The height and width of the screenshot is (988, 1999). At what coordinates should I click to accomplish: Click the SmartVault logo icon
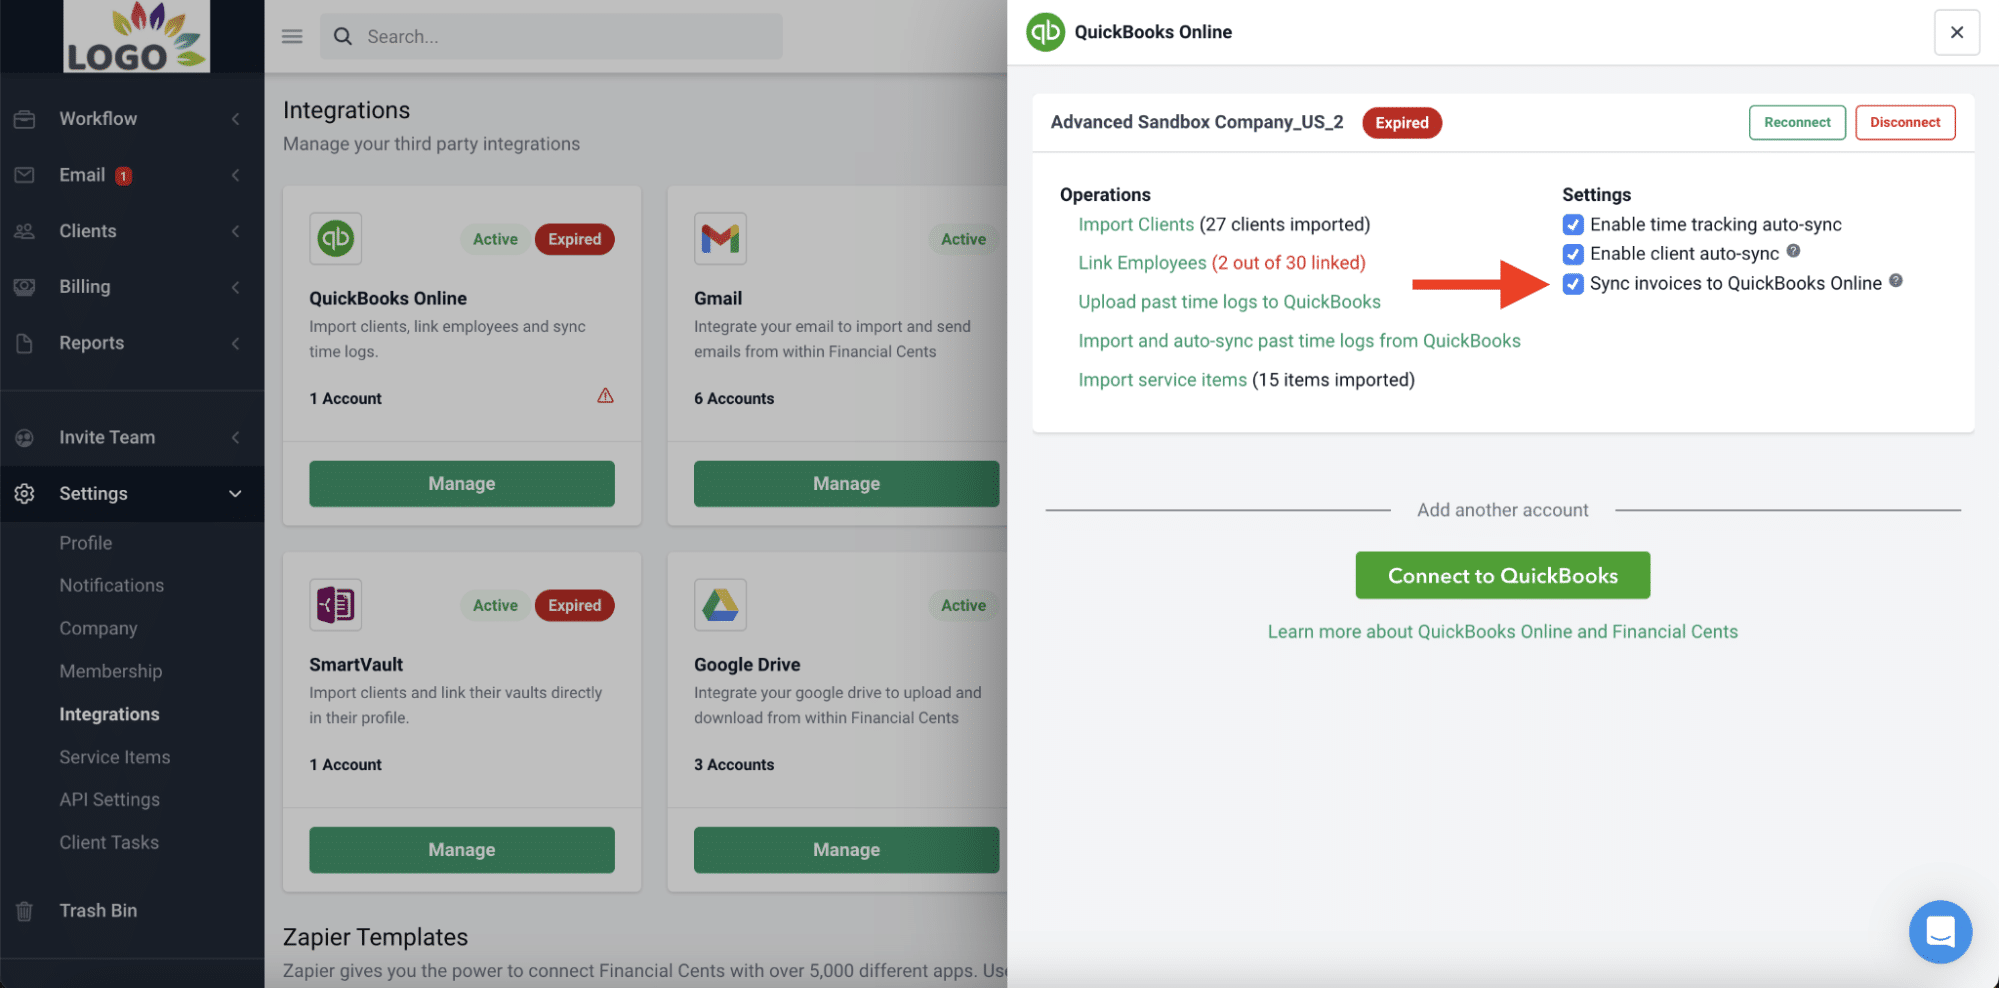pos(336,604)
